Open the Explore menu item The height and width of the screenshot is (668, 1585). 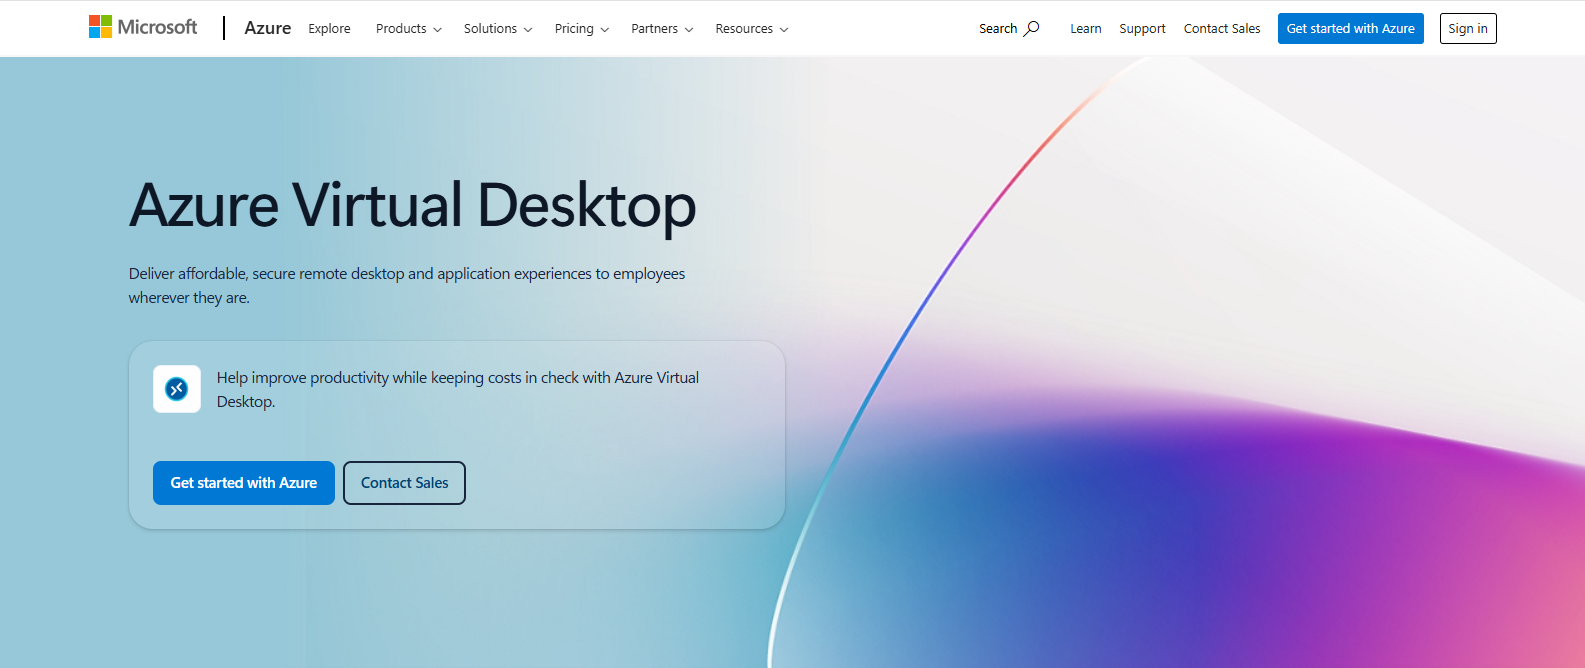click(x=329, y=28)
